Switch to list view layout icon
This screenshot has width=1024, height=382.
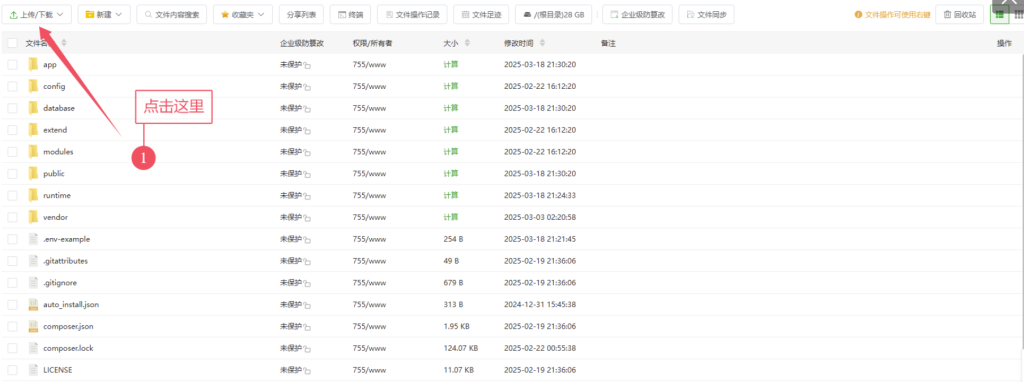pos(999,14)
